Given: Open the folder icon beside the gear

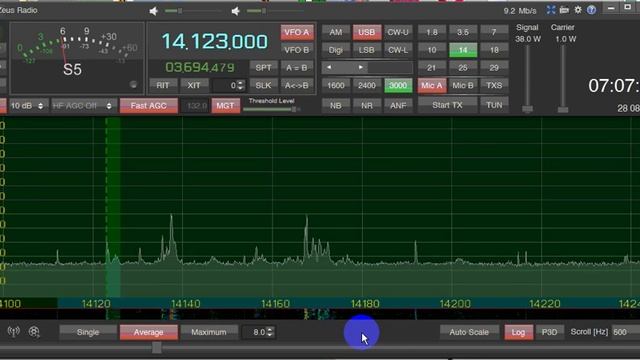Looking at the screenshot, I should pos(564,10).
